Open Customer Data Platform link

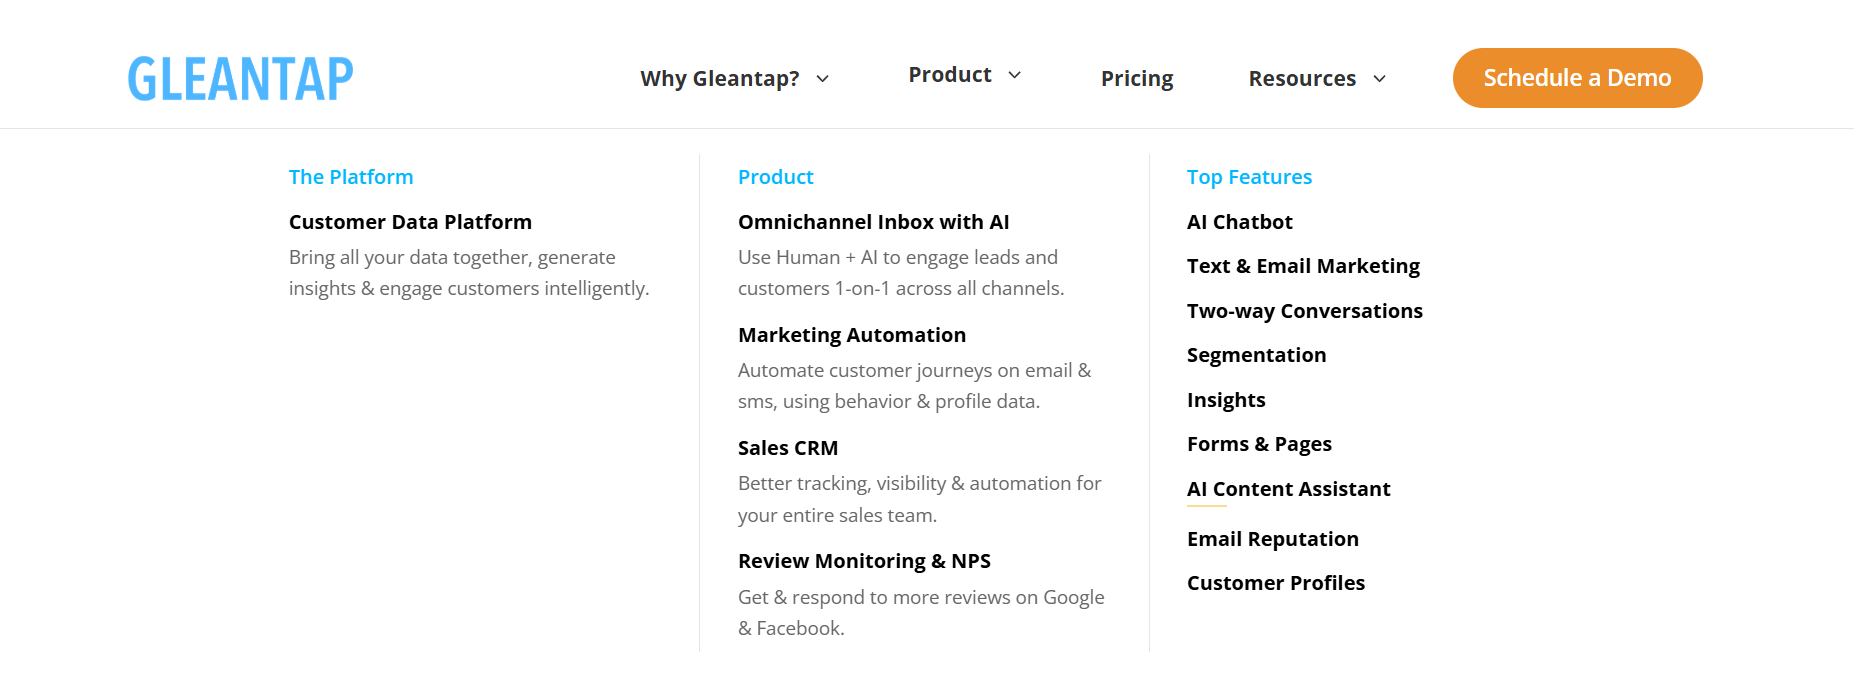coord(410,222)
